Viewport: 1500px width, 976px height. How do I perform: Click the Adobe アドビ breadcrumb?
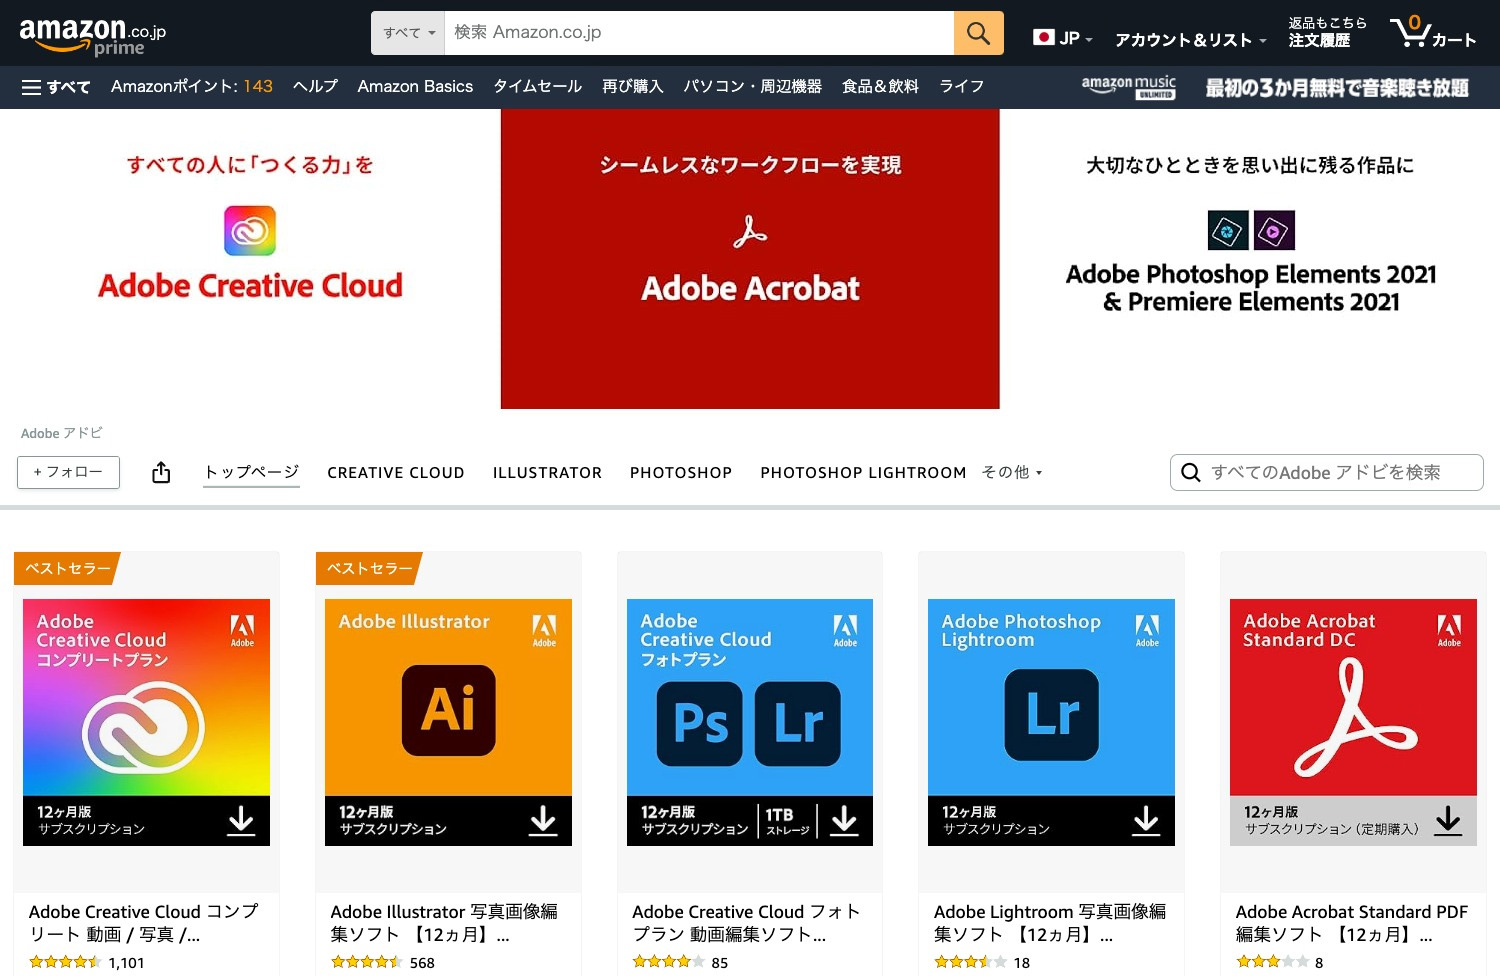point(62,433)
